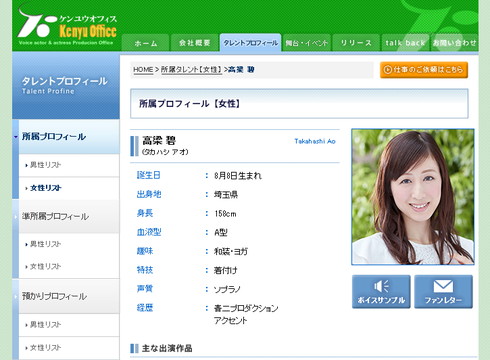Open 女性リスト under 預かりプロフィール
490x360 pixels.
click(x=69, y=348)
